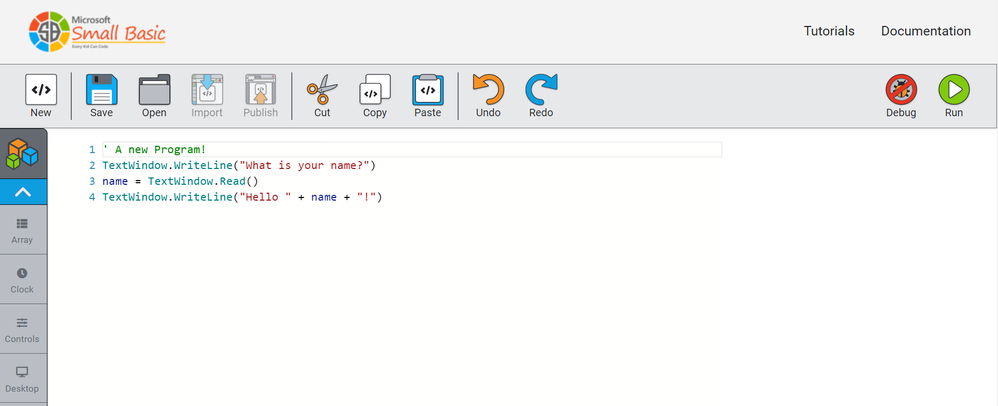Copy selected code
This screenshot has height=406, width=998.
[x=375, y=96]
